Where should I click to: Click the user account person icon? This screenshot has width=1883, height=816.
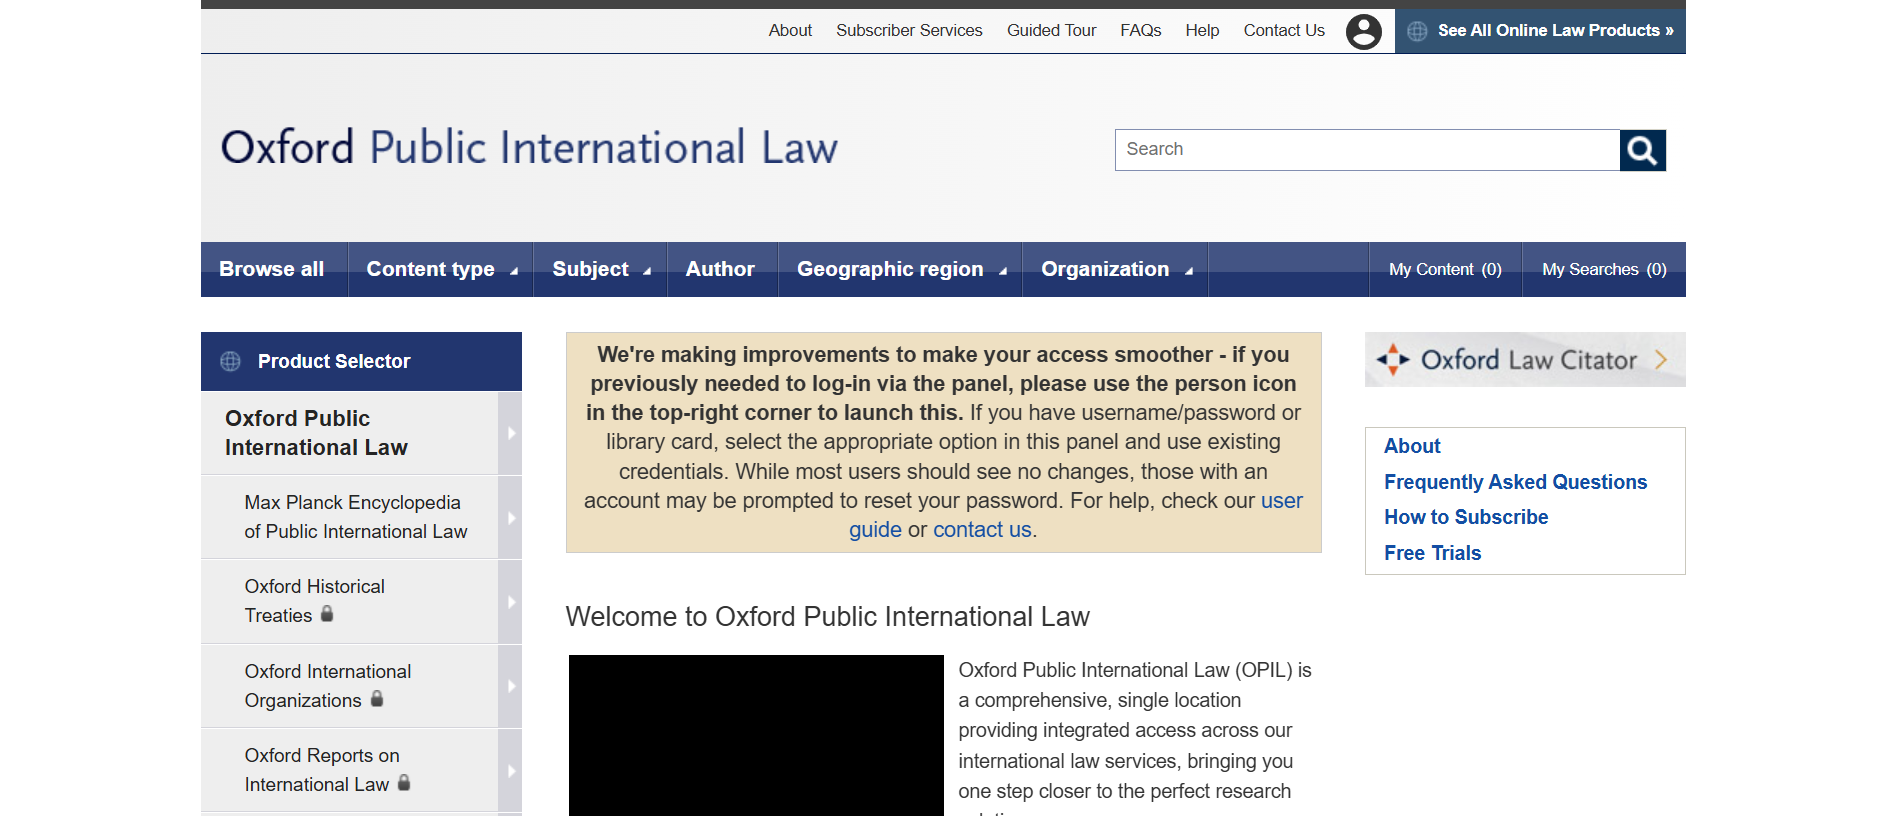[x=1363, y=31]
